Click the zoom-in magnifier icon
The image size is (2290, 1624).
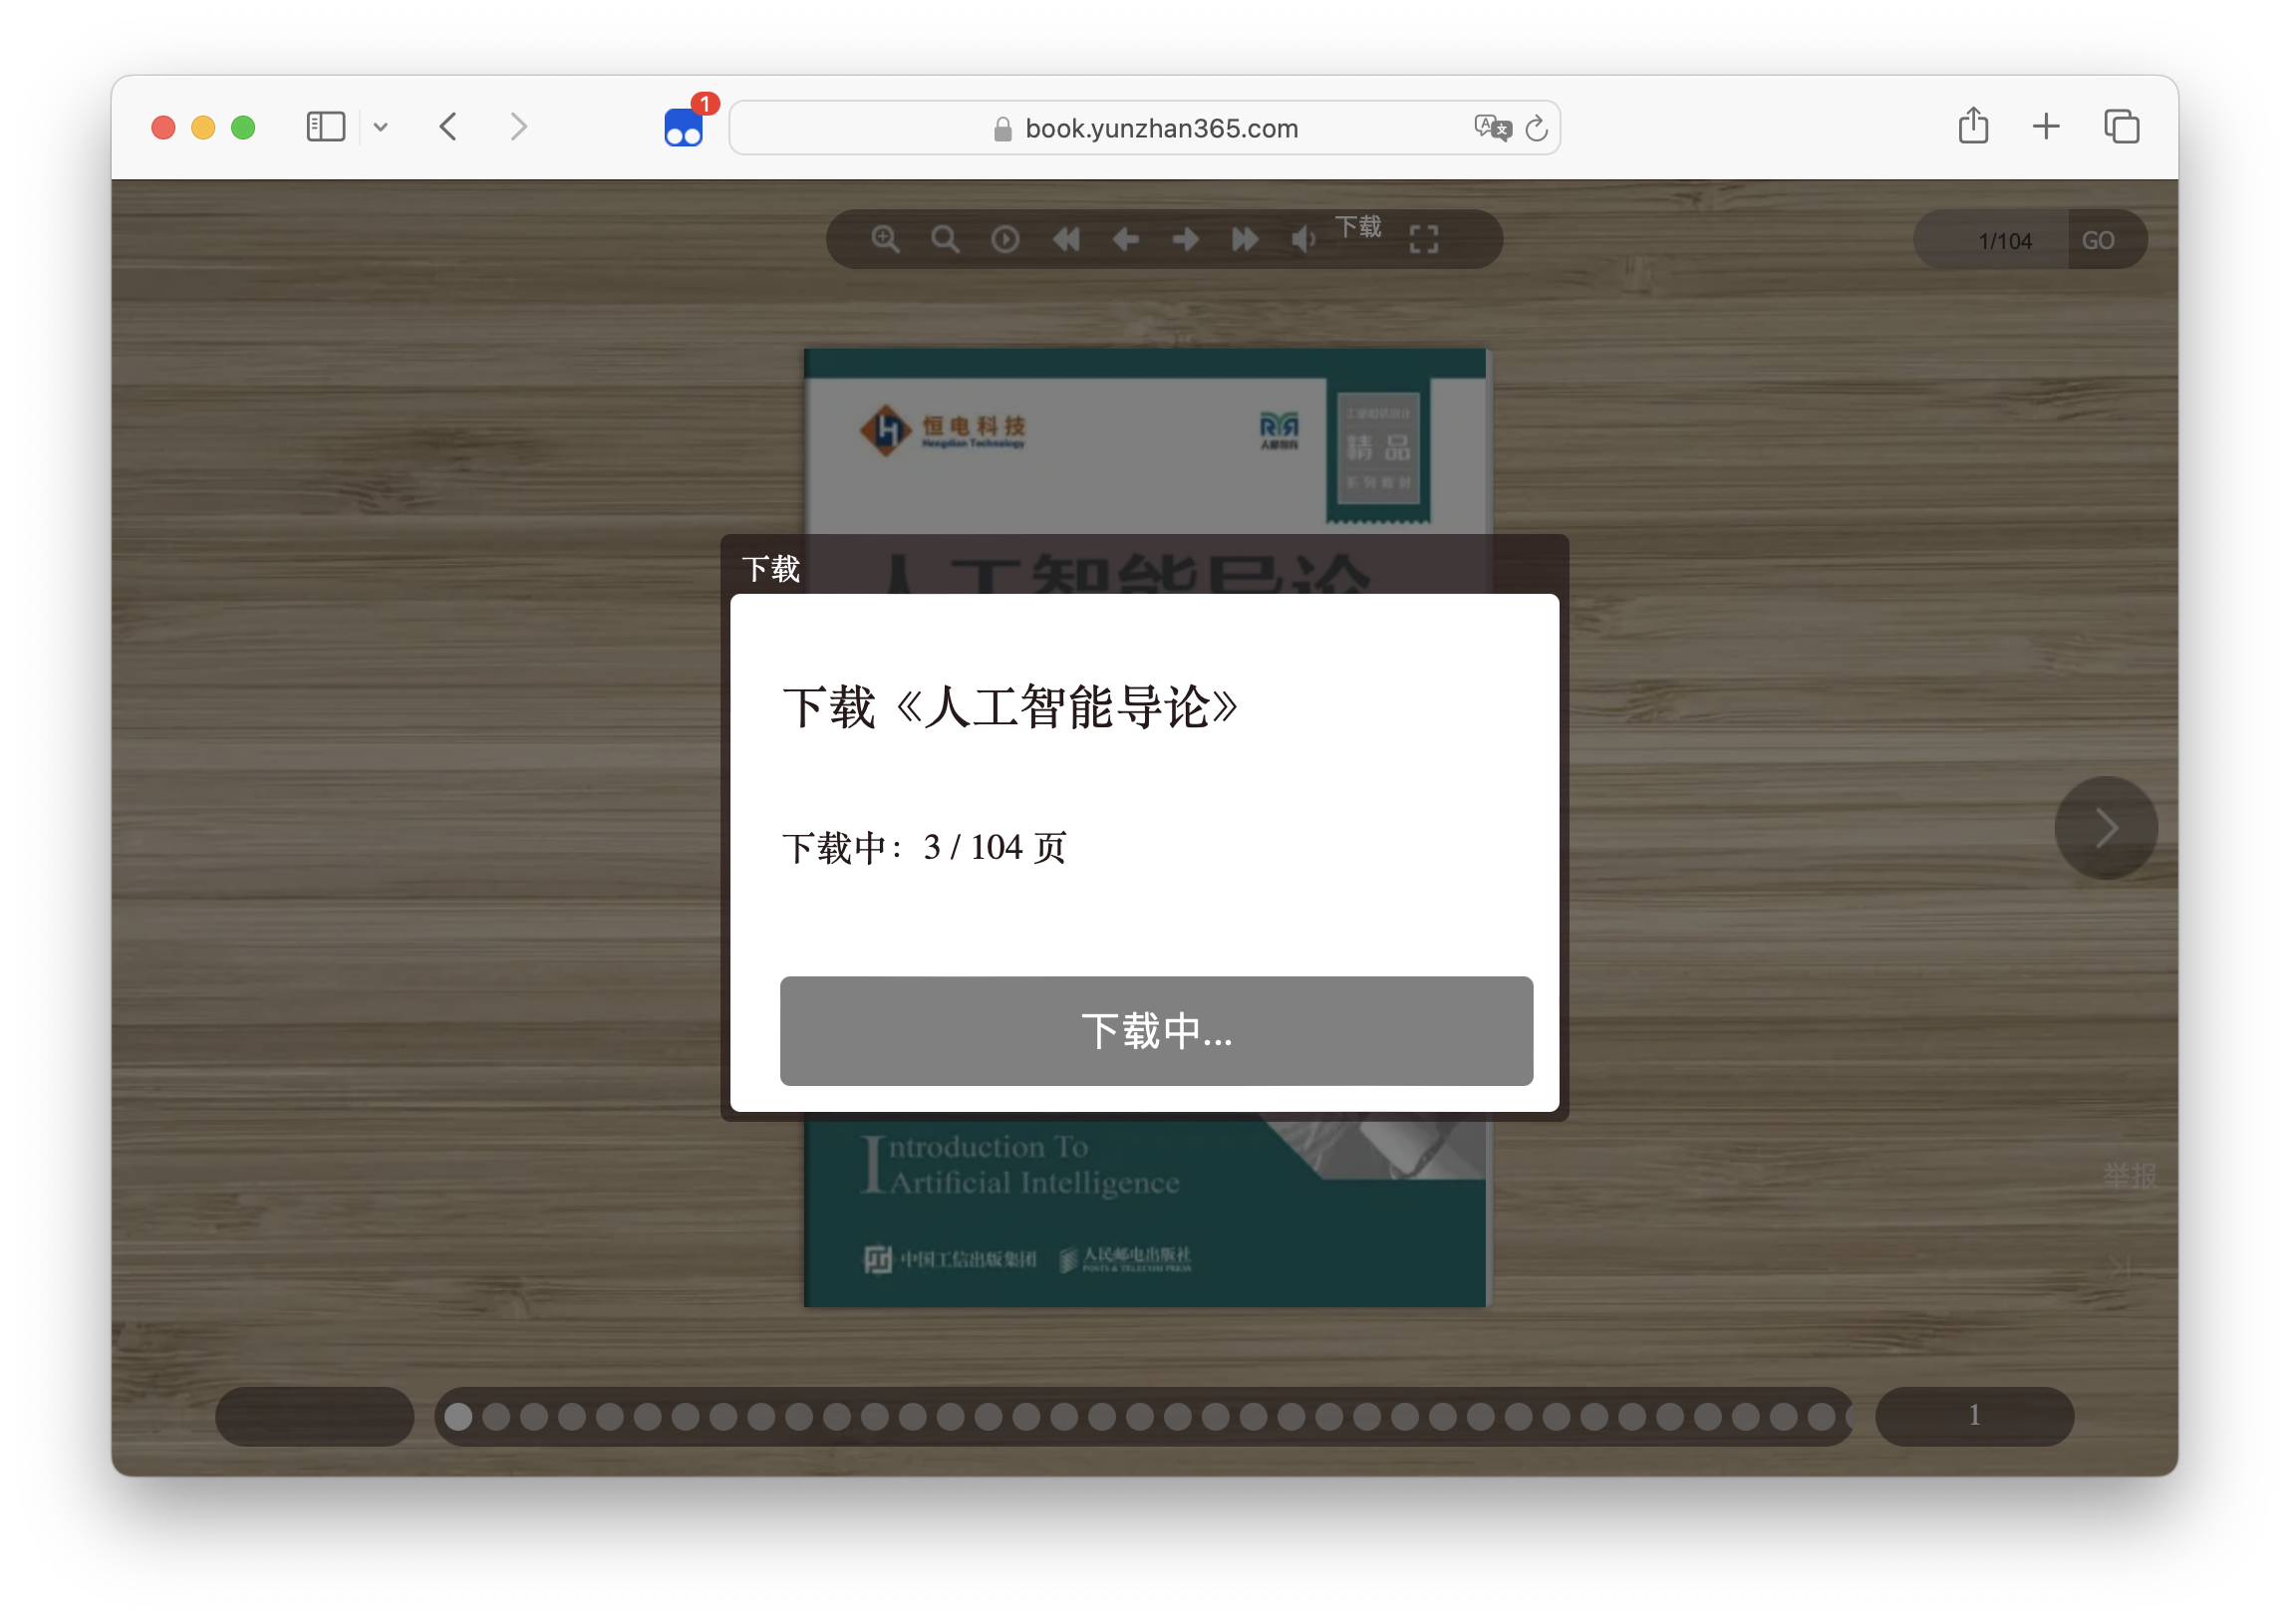coord(885,239)
